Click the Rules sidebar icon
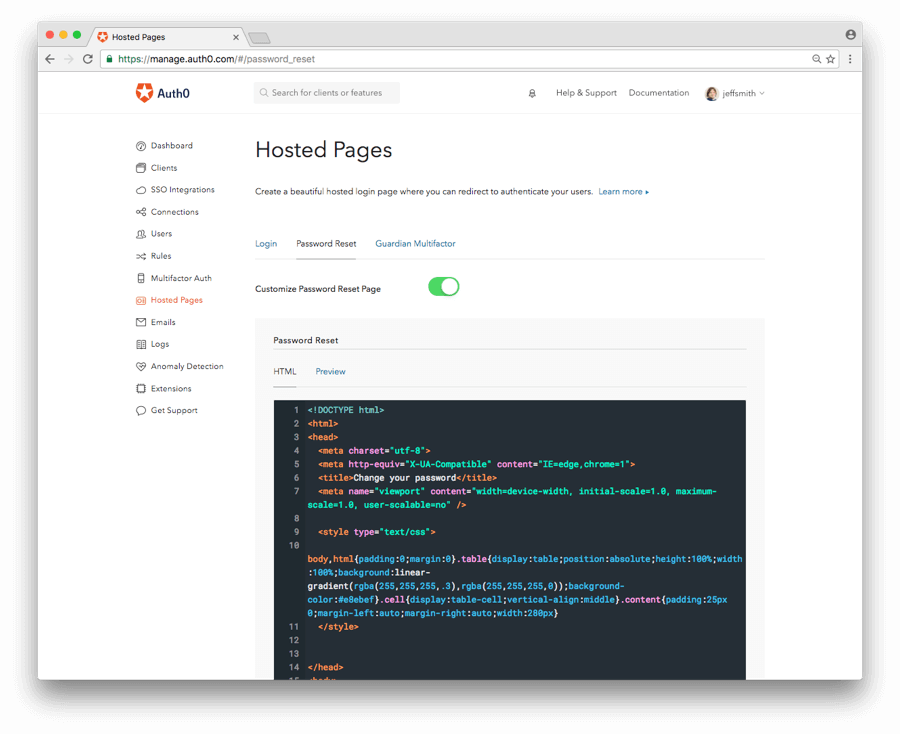This screenshot has height=734, width=900. [141, 256]
